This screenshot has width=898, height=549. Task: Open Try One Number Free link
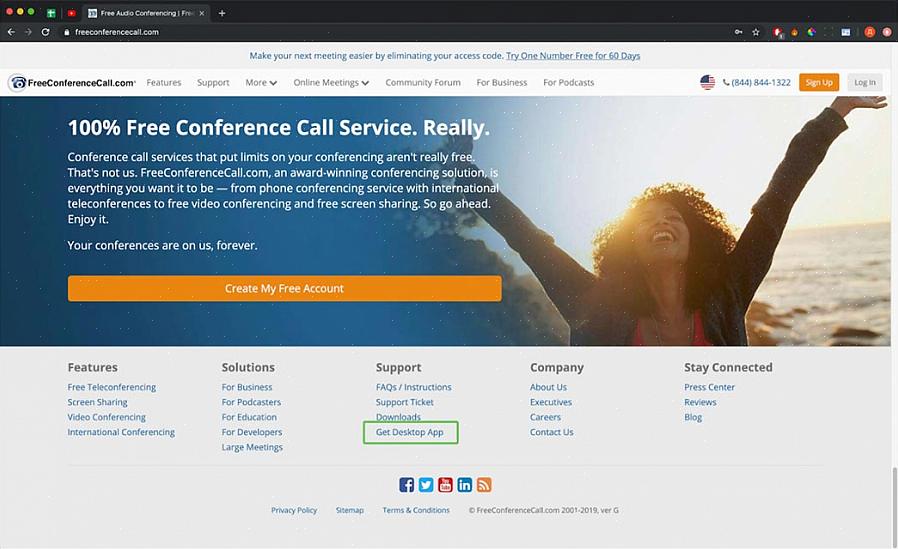[x=573, y=56]
